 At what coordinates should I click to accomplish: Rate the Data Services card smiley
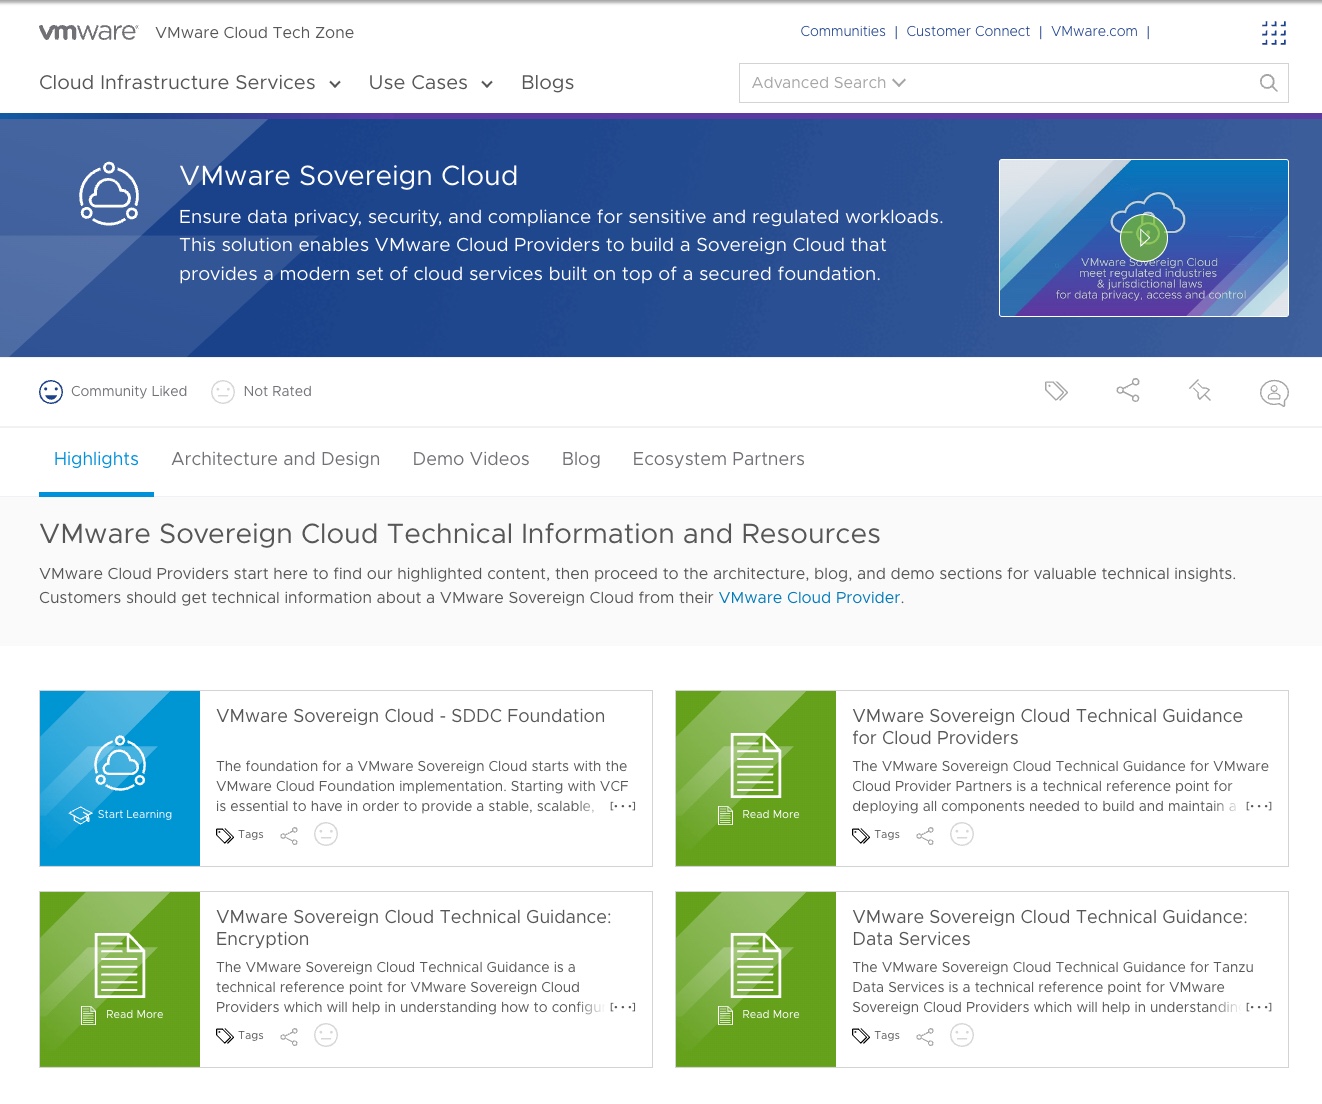(x=962, y=1036)
